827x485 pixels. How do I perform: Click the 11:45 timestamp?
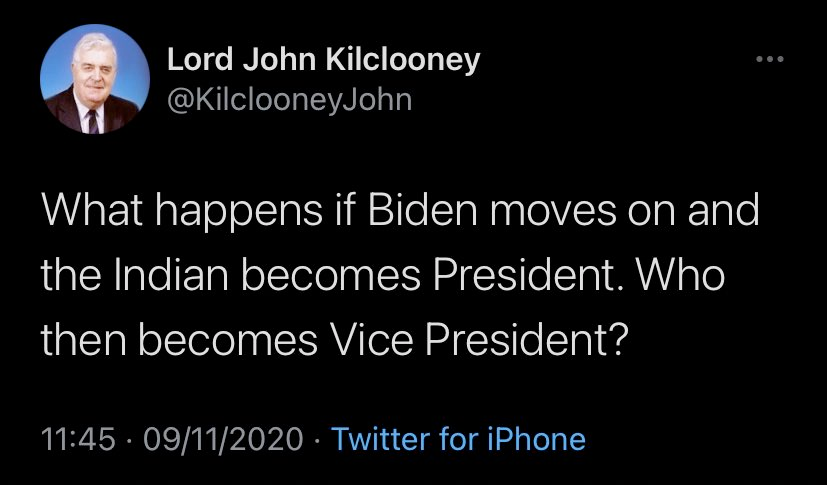click(x=78, y=440)
